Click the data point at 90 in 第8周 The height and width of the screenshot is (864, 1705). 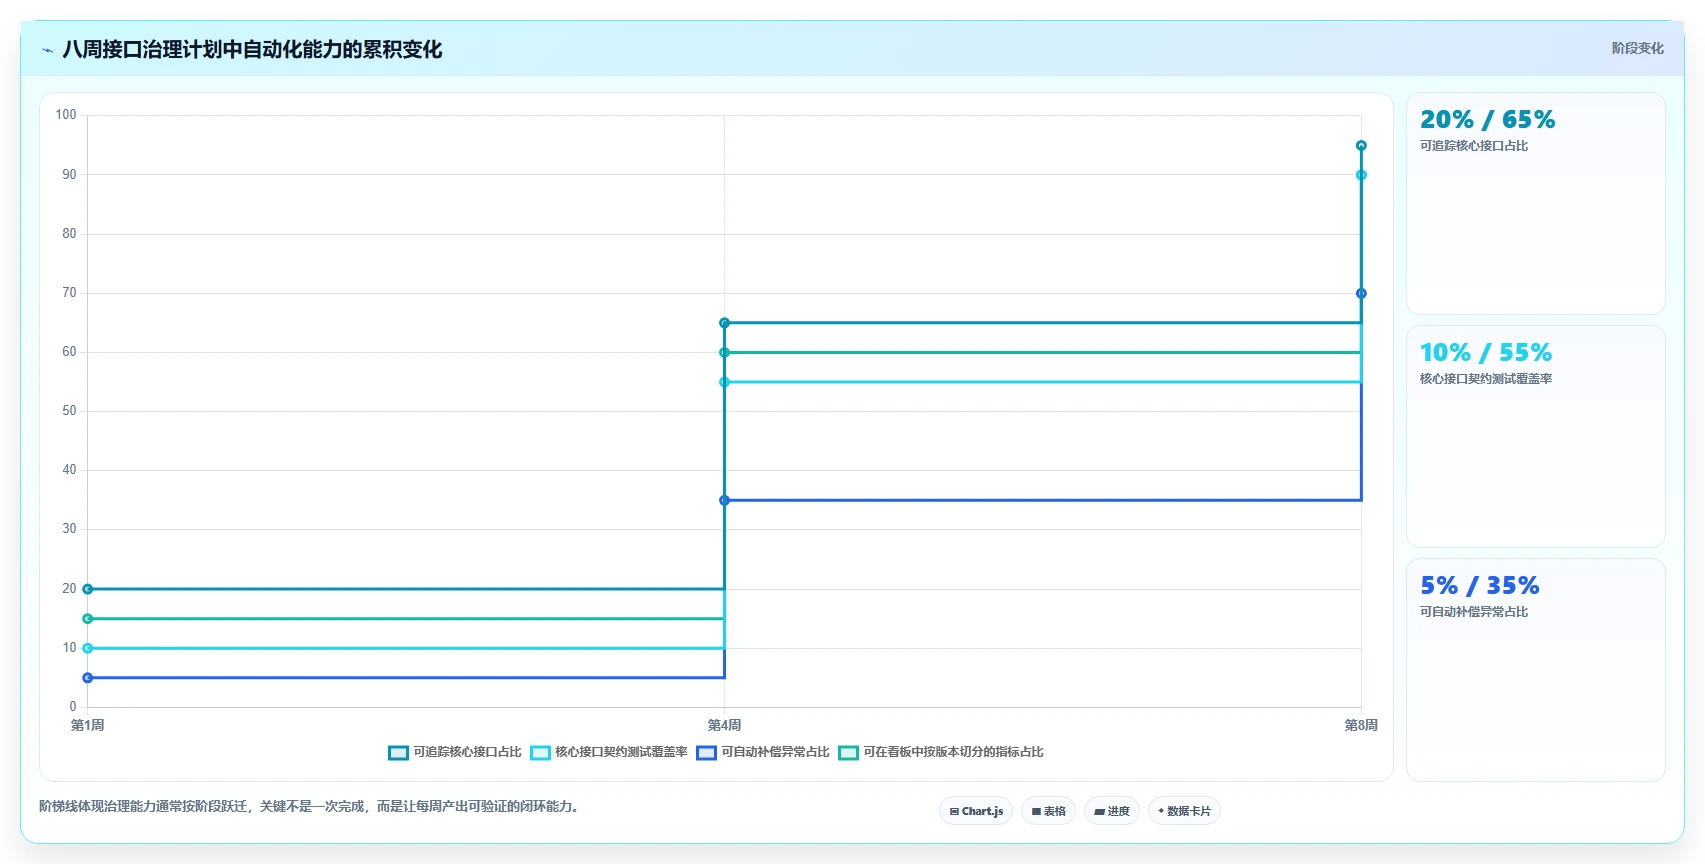pyautogui.click(x=1361, y=175)
